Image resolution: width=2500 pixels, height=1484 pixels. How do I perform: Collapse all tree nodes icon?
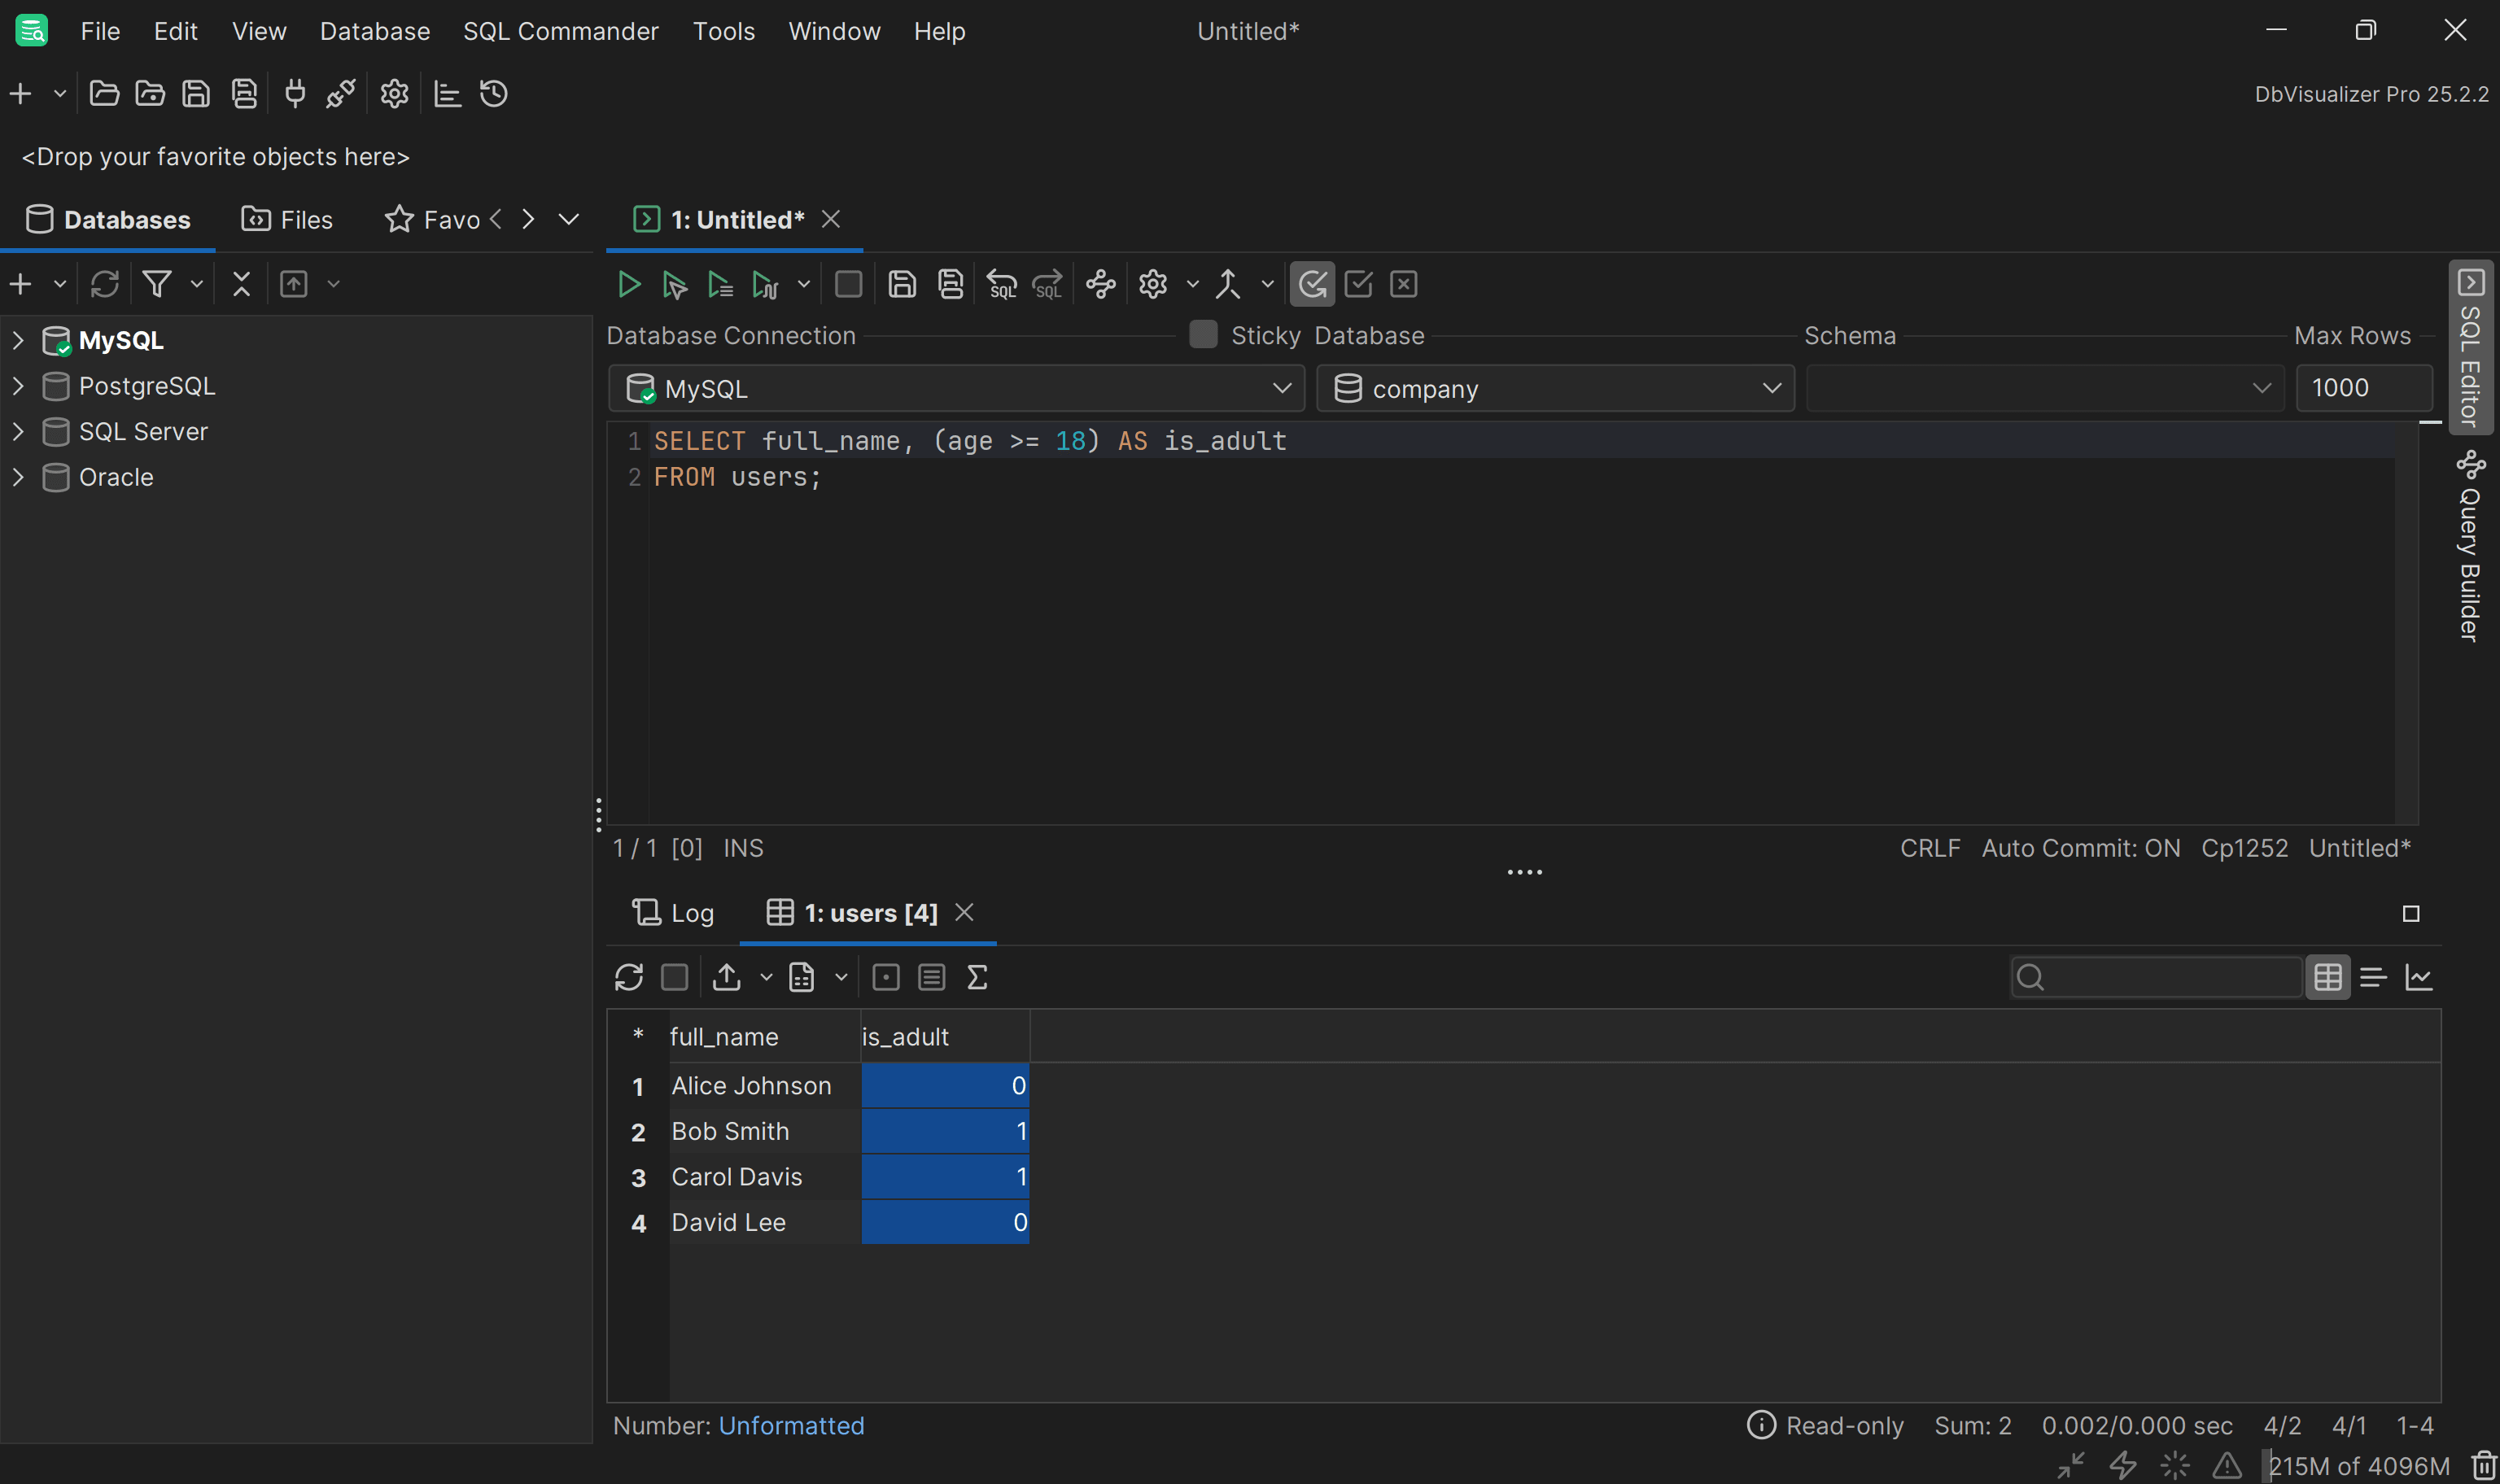tap(241, 285)
